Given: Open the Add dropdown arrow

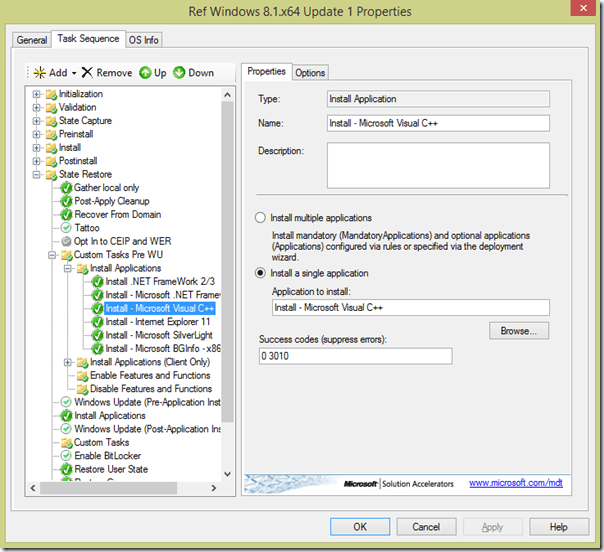Looking at the screenshot, I should pyautogui.click(x=74, y=73).
